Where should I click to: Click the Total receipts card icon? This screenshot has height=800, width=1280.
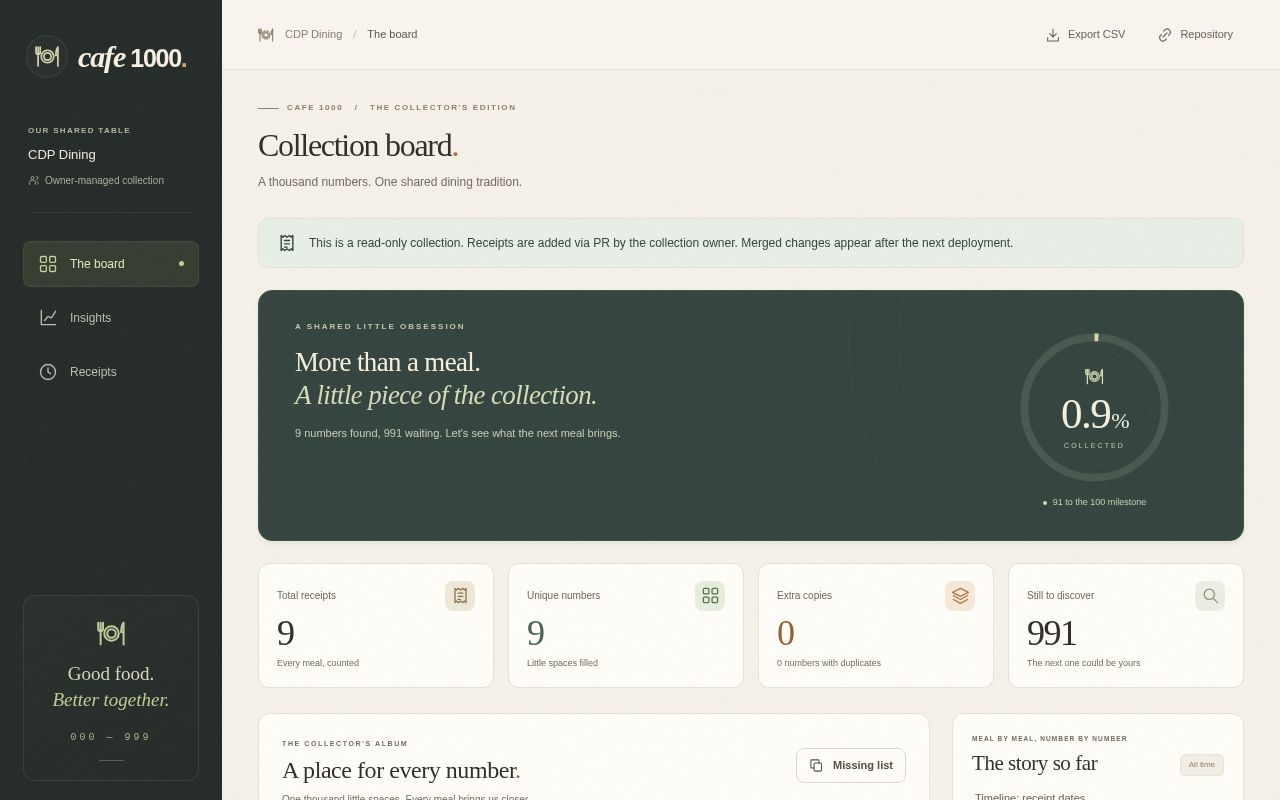click(460, 596)
